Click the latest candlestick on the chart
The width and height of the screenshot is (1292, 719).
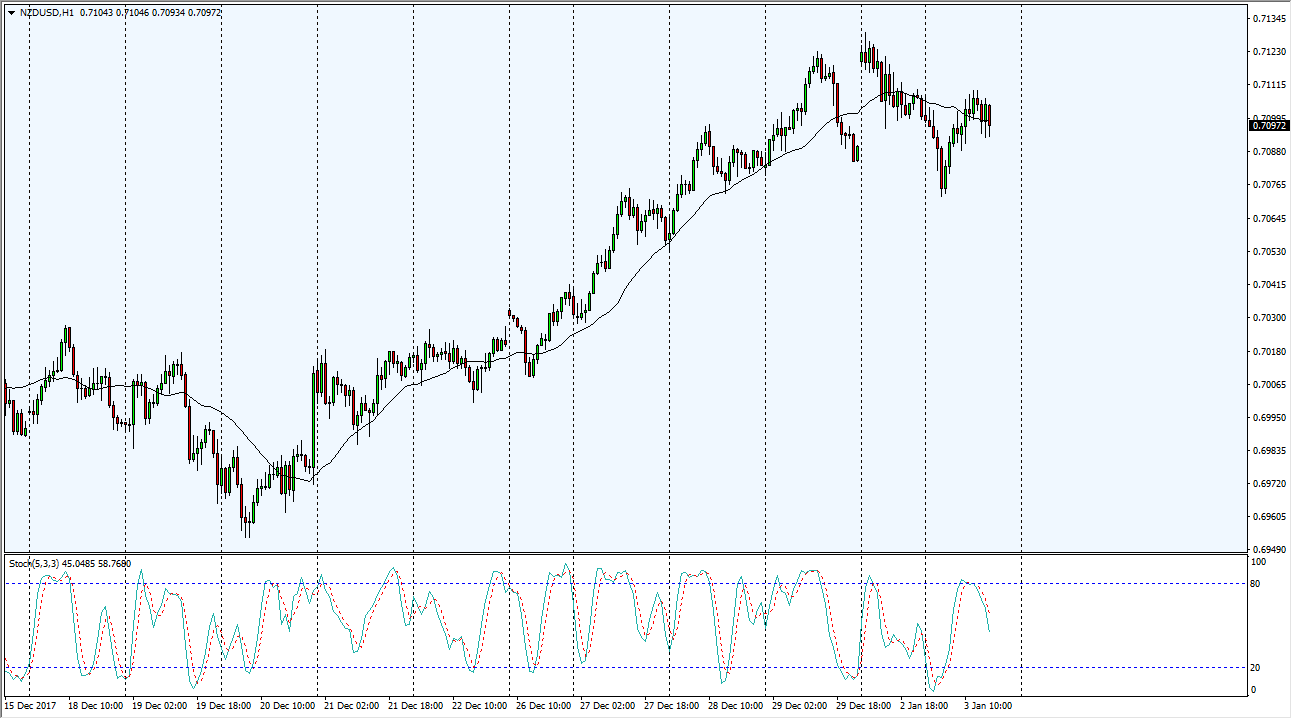(x=989, y=118)
